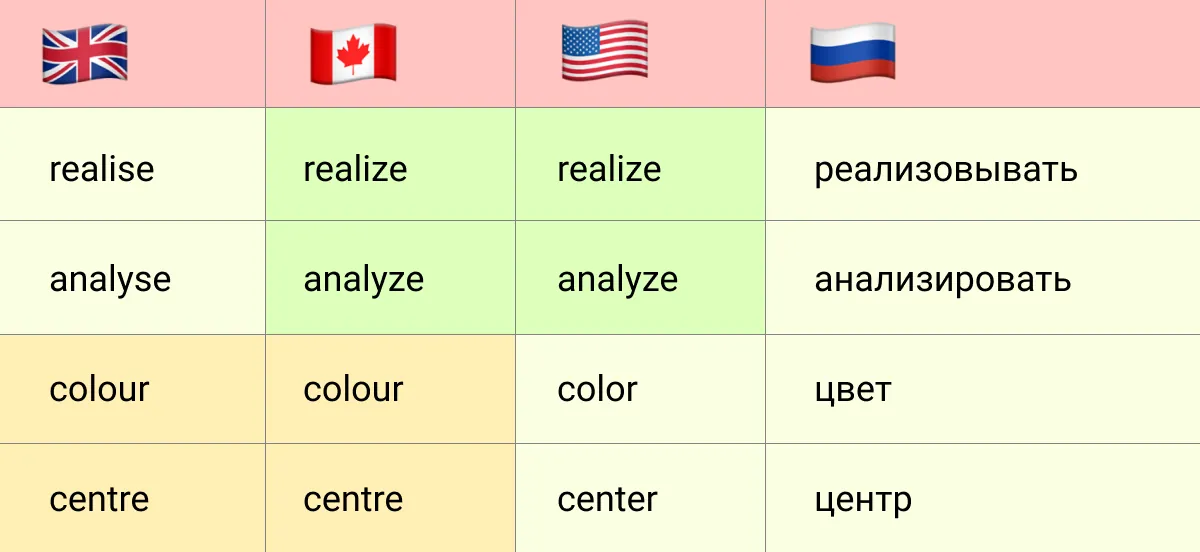Select Canadian 'analyze' cell

390,277
